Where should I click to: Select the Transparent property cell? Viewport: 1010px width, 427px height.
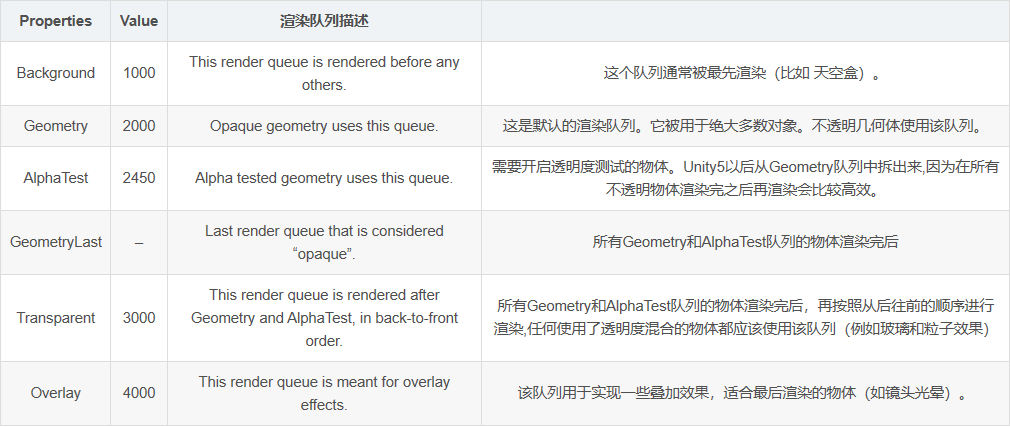55,318
